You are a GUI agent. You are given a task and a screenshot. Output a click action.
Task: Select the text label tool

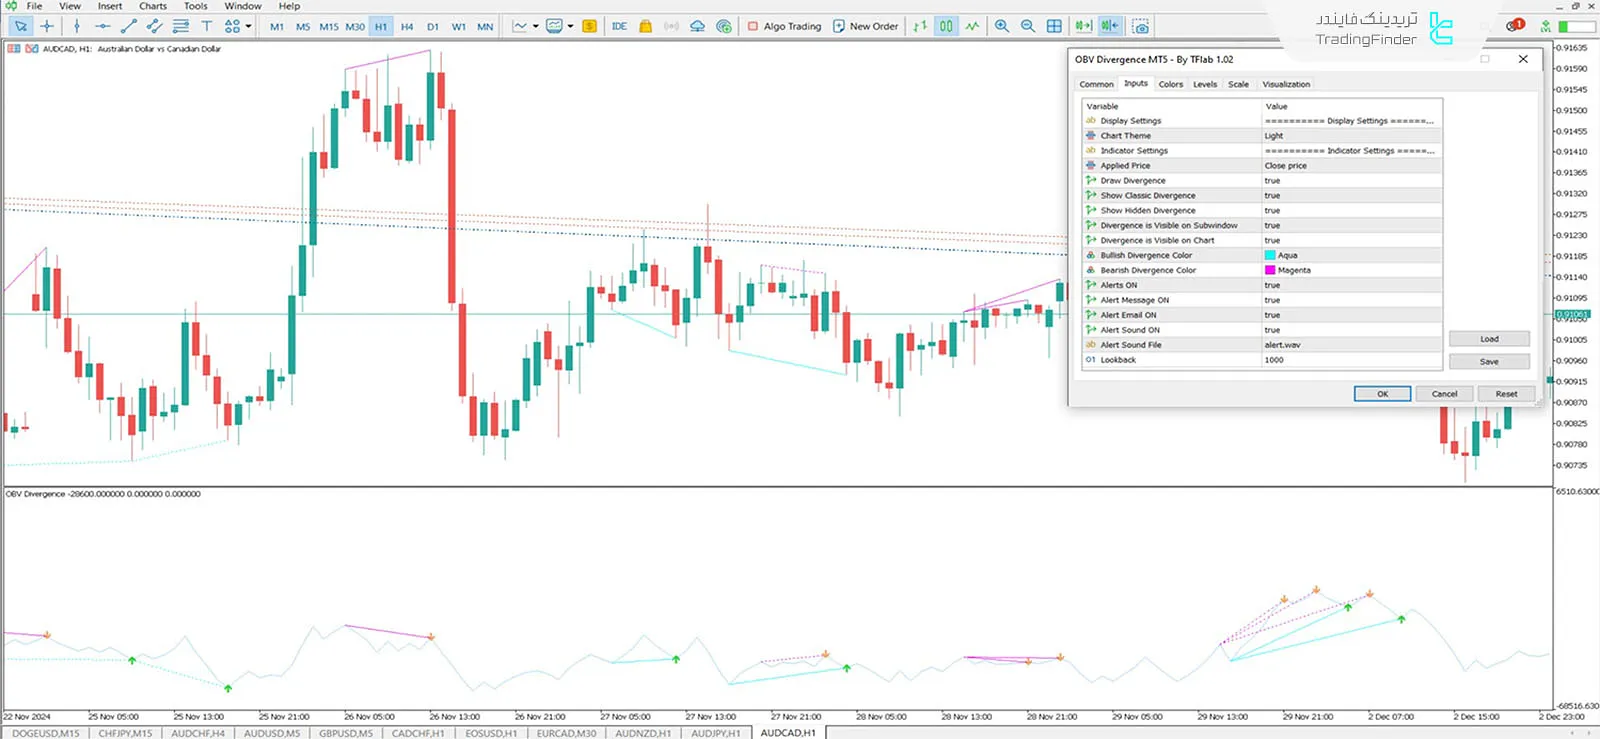206,27
